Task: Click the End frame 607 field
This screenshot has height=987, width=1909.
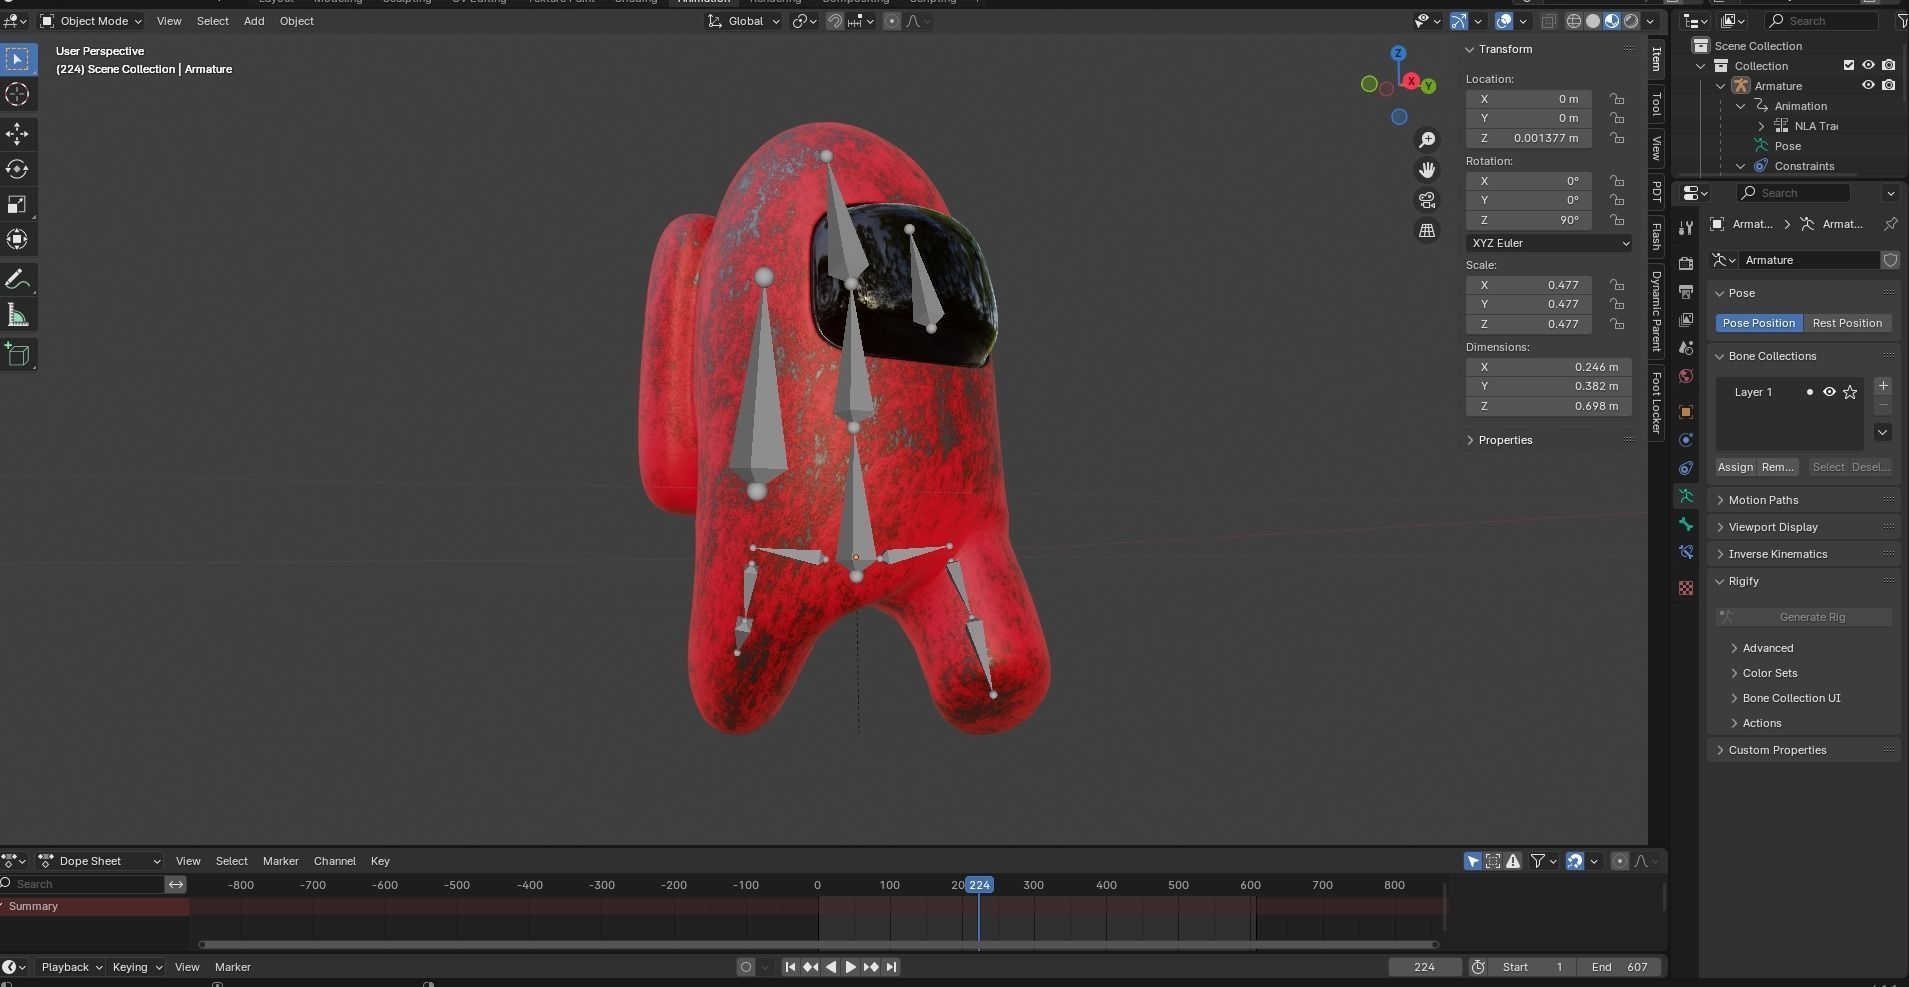Action: 1619,967
